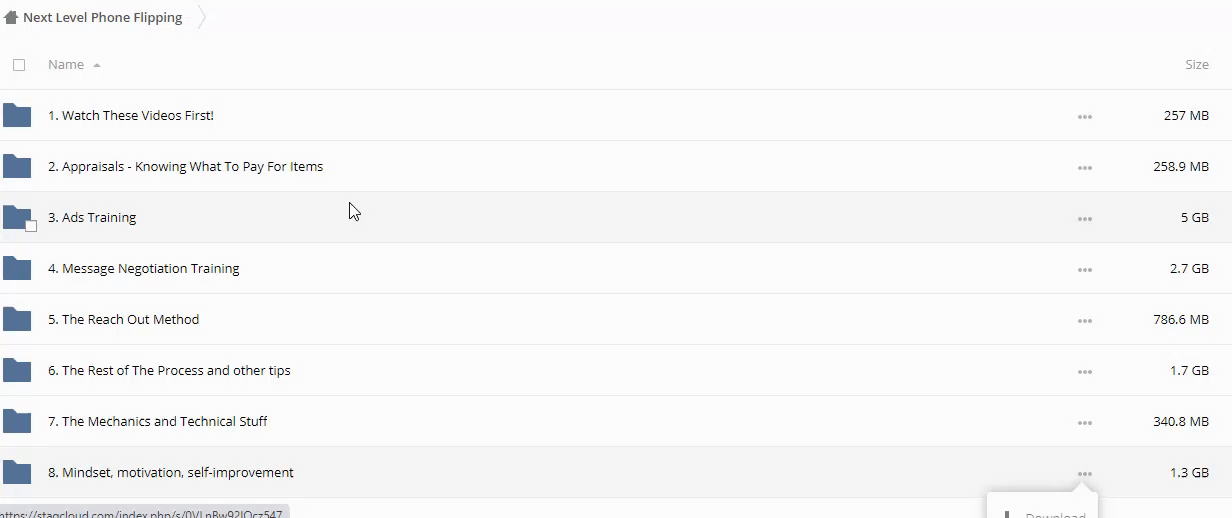This screenshot has width=1232, height=518.
Task: Sort files by the Size column header
Action: (x=1196, y=65)
